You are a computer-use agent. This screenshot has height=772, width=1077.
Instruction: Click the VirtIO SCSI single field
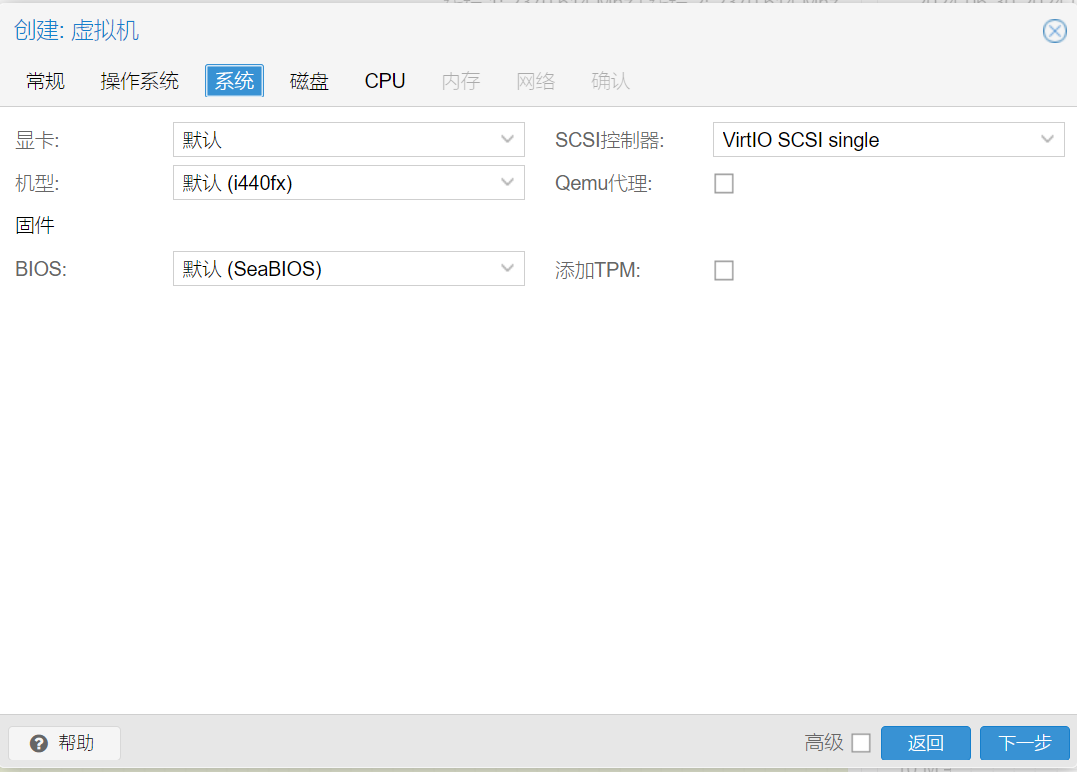pyautogui.click(x=889, y=139)
